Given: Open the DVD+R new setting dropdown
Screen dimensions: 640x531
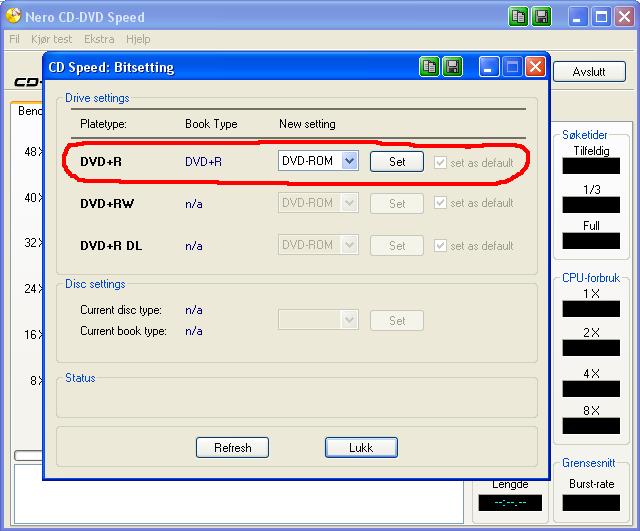Looking at the screenshot, I should coord(318,161).
